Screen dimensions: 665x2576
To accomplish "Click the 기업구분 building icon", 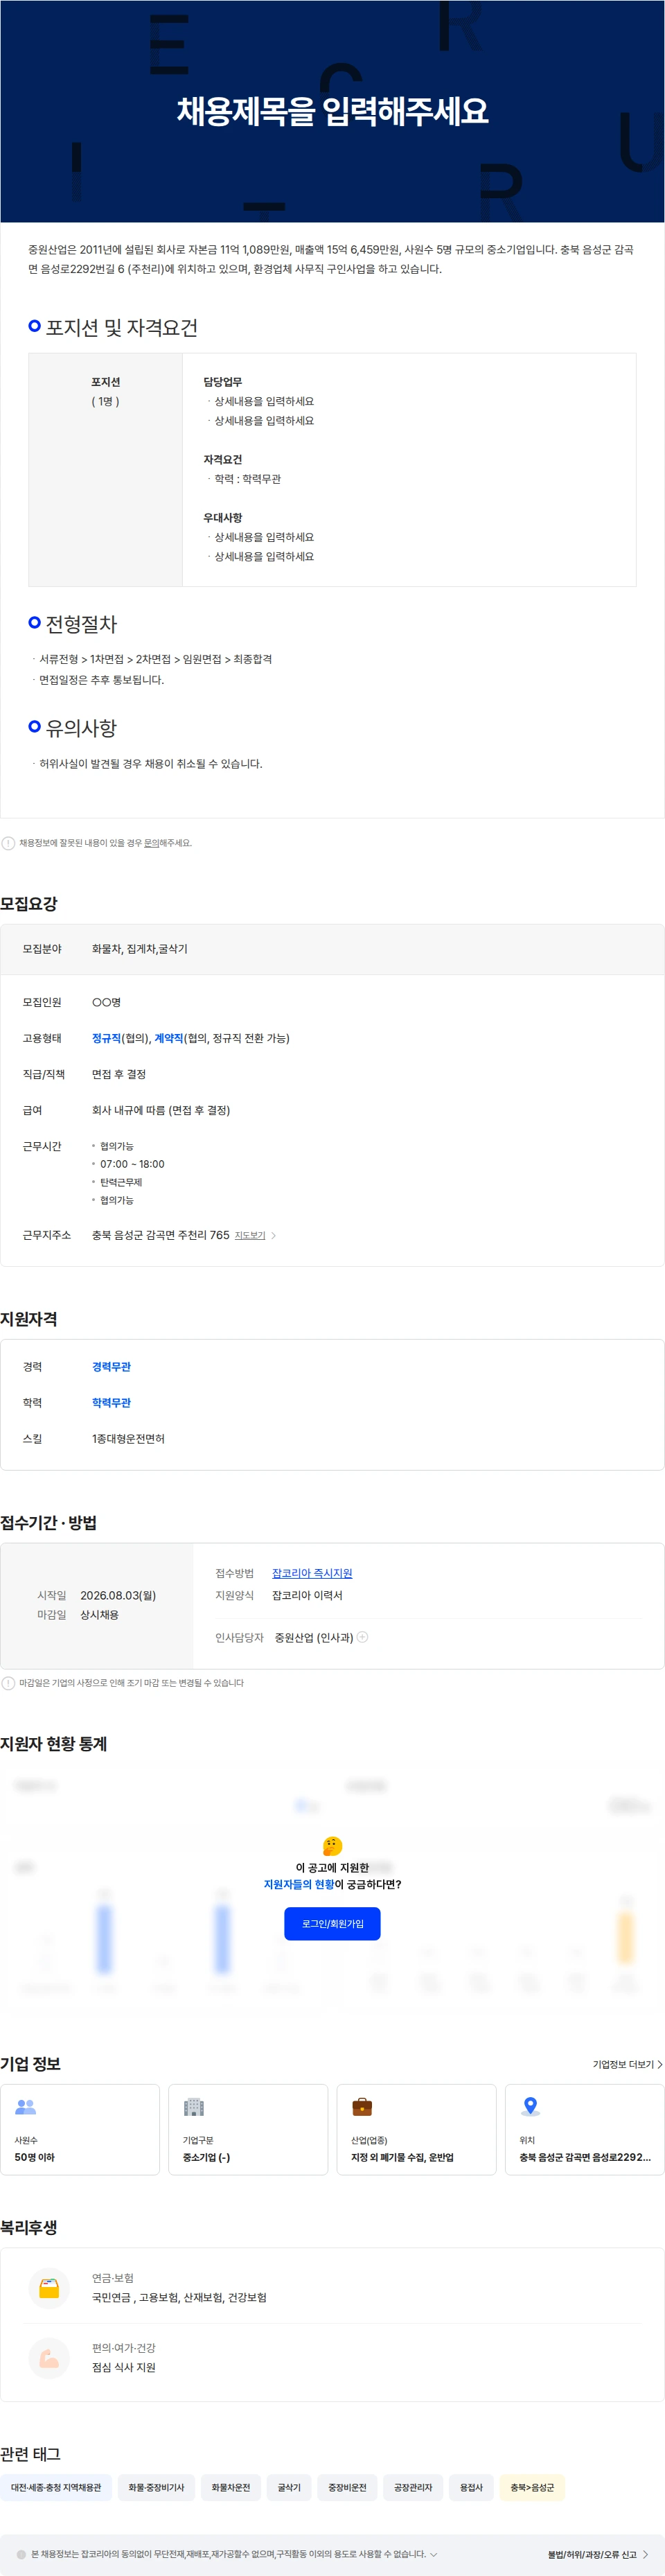I will [x=194, y=2107].
